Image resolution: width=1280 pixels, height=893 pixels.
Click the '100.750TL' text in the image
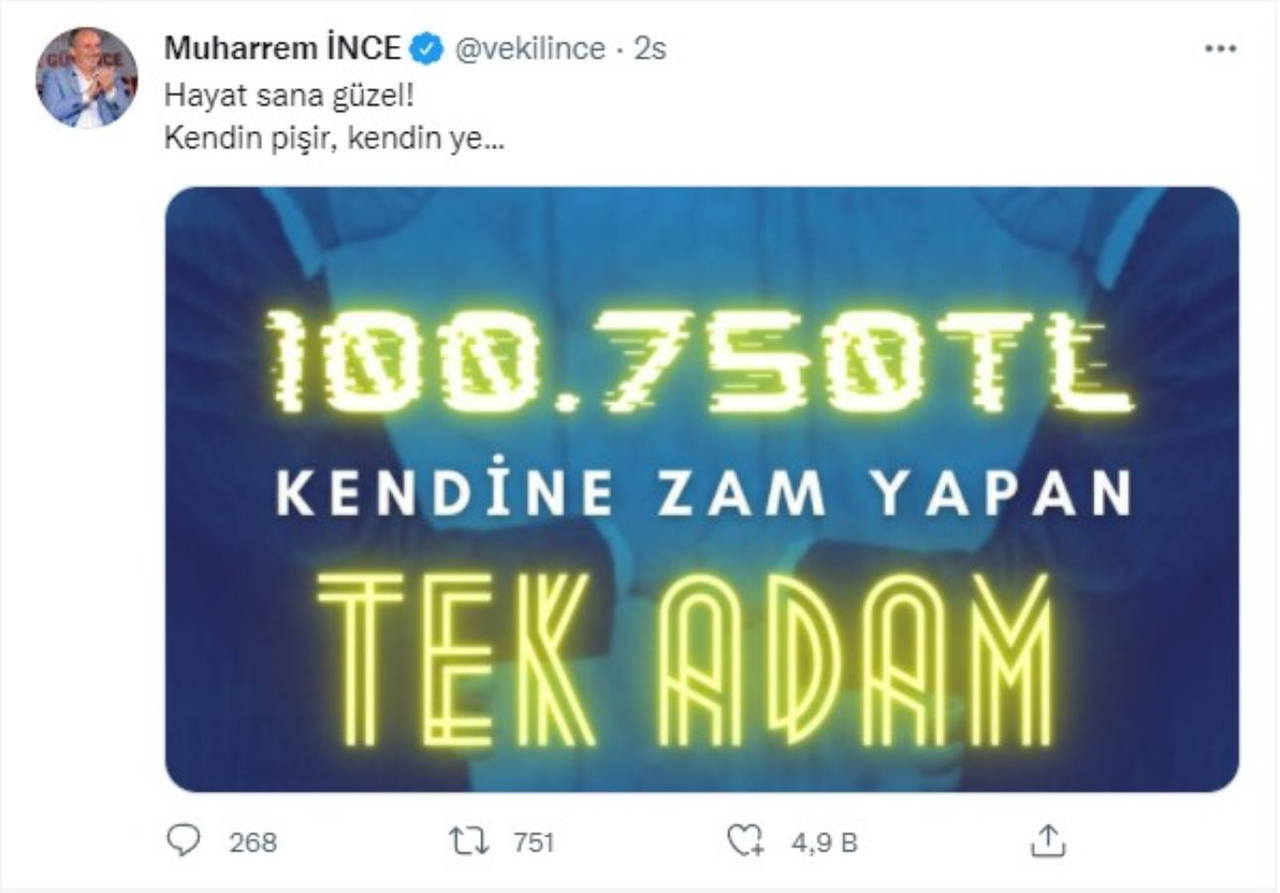click(x=700, y=362)
